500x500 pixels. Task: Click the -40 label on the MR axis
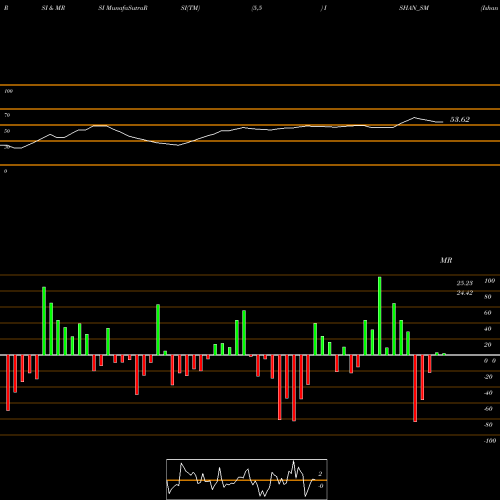[488, 393]
